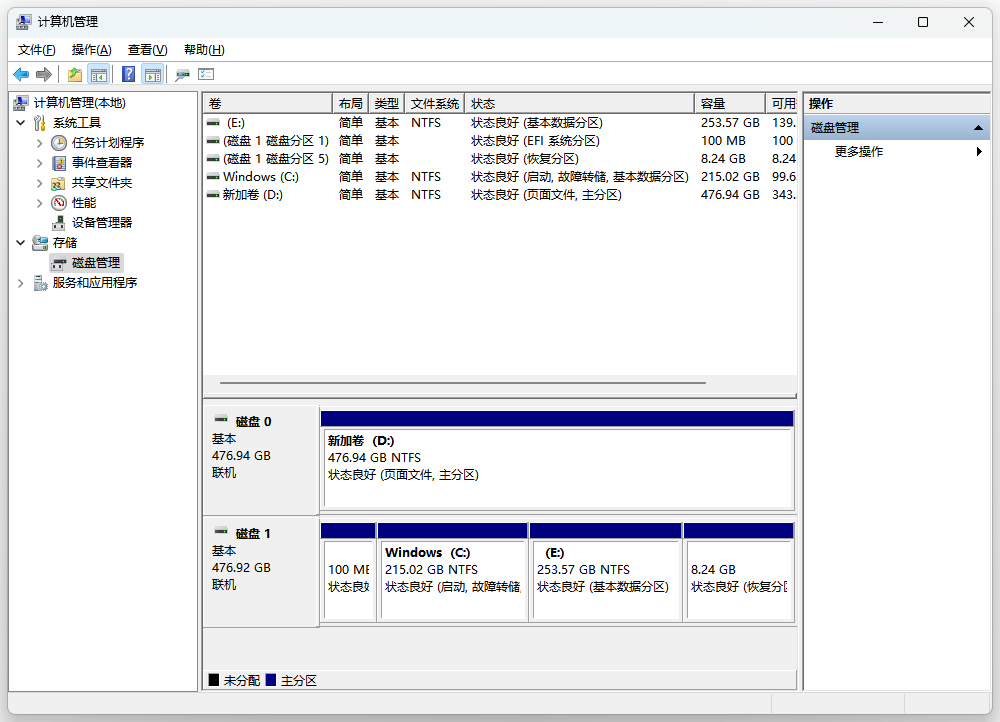Click the 共享文件夹 icon
Viewport: 1000px width, 722px height.
(x=59, y=183)
